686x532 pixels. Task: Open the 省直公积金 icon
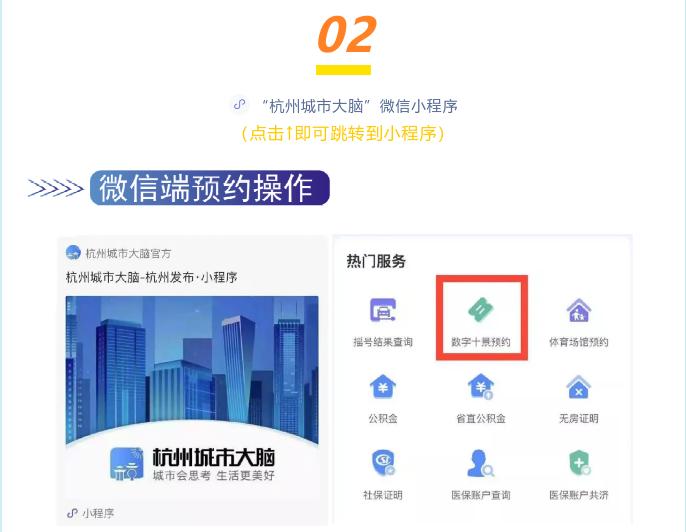click(x=481, y=387)
